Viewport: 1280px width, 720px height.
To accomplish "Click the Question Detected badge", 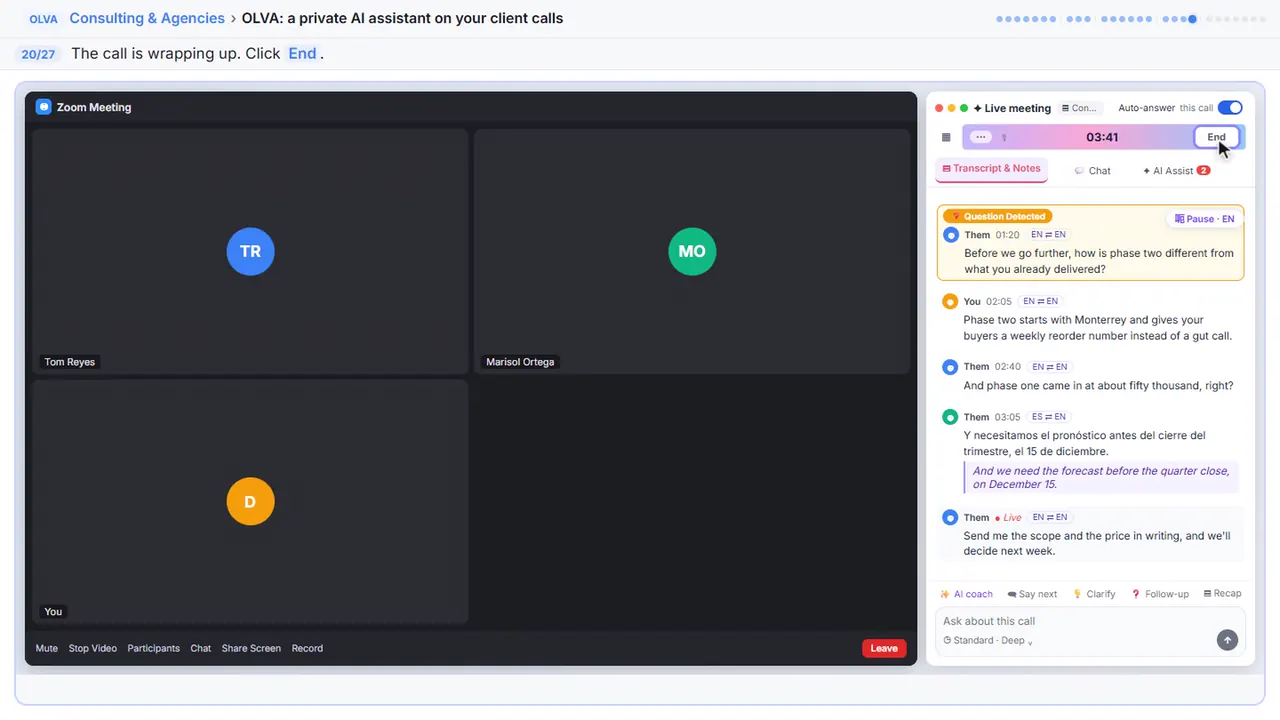I will [x=997, y=216].
